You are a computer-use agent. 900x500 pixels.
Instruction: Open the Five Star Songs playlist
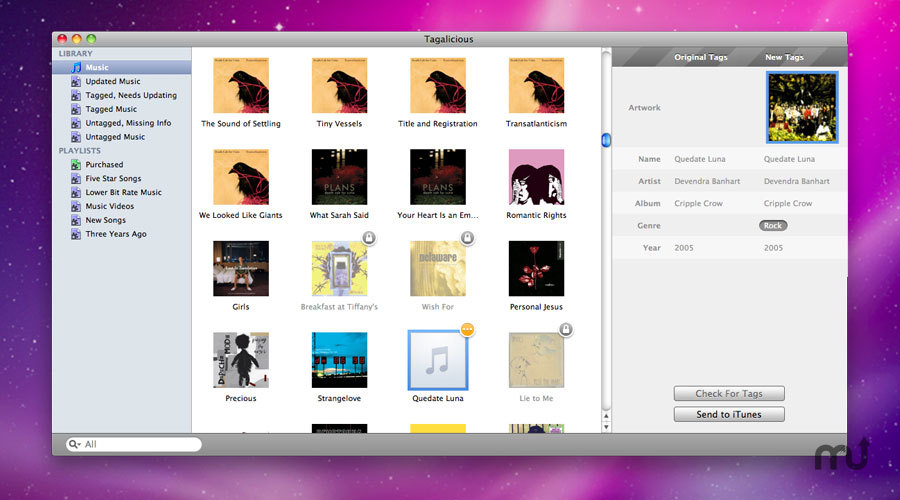coord(113,179)
